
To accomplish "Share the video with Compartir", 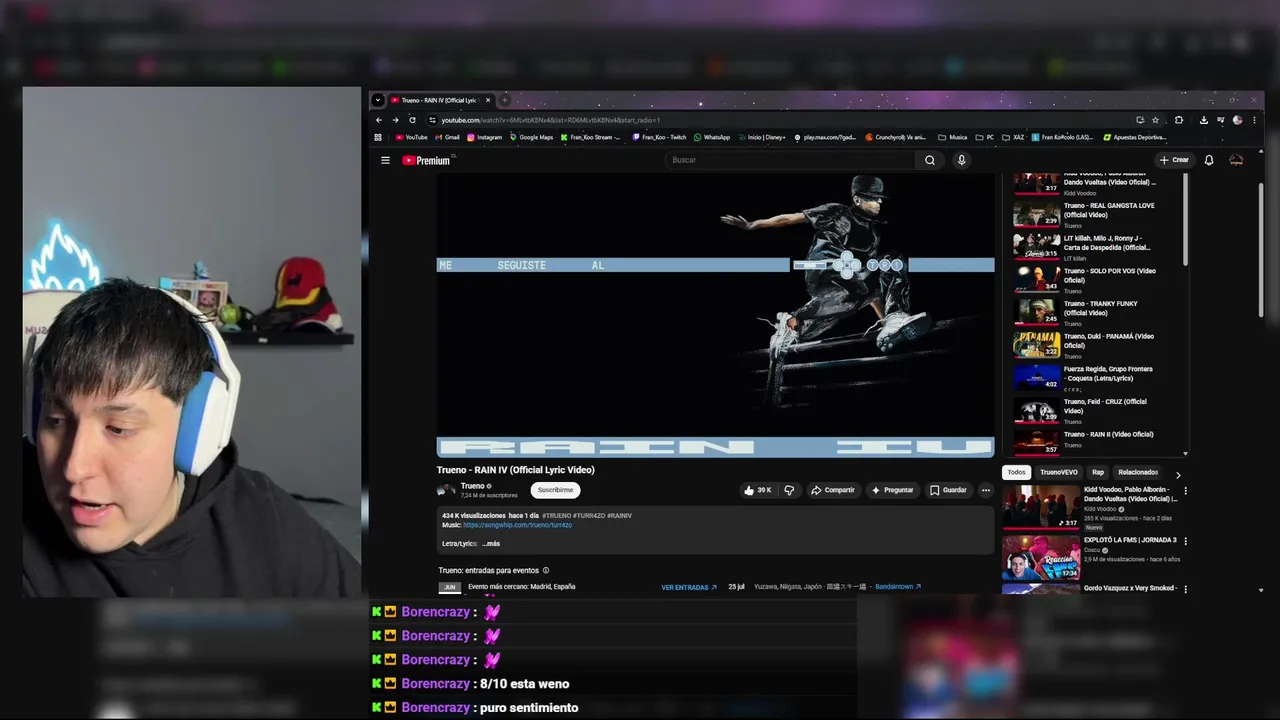I will coord(833,490).
